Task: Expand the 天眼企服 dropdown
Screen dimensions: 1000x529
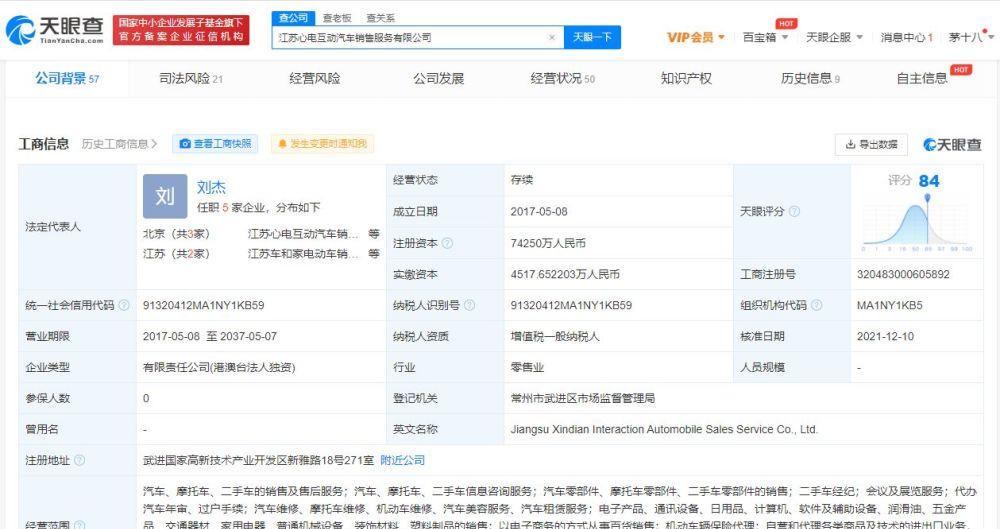Action: 834,38
